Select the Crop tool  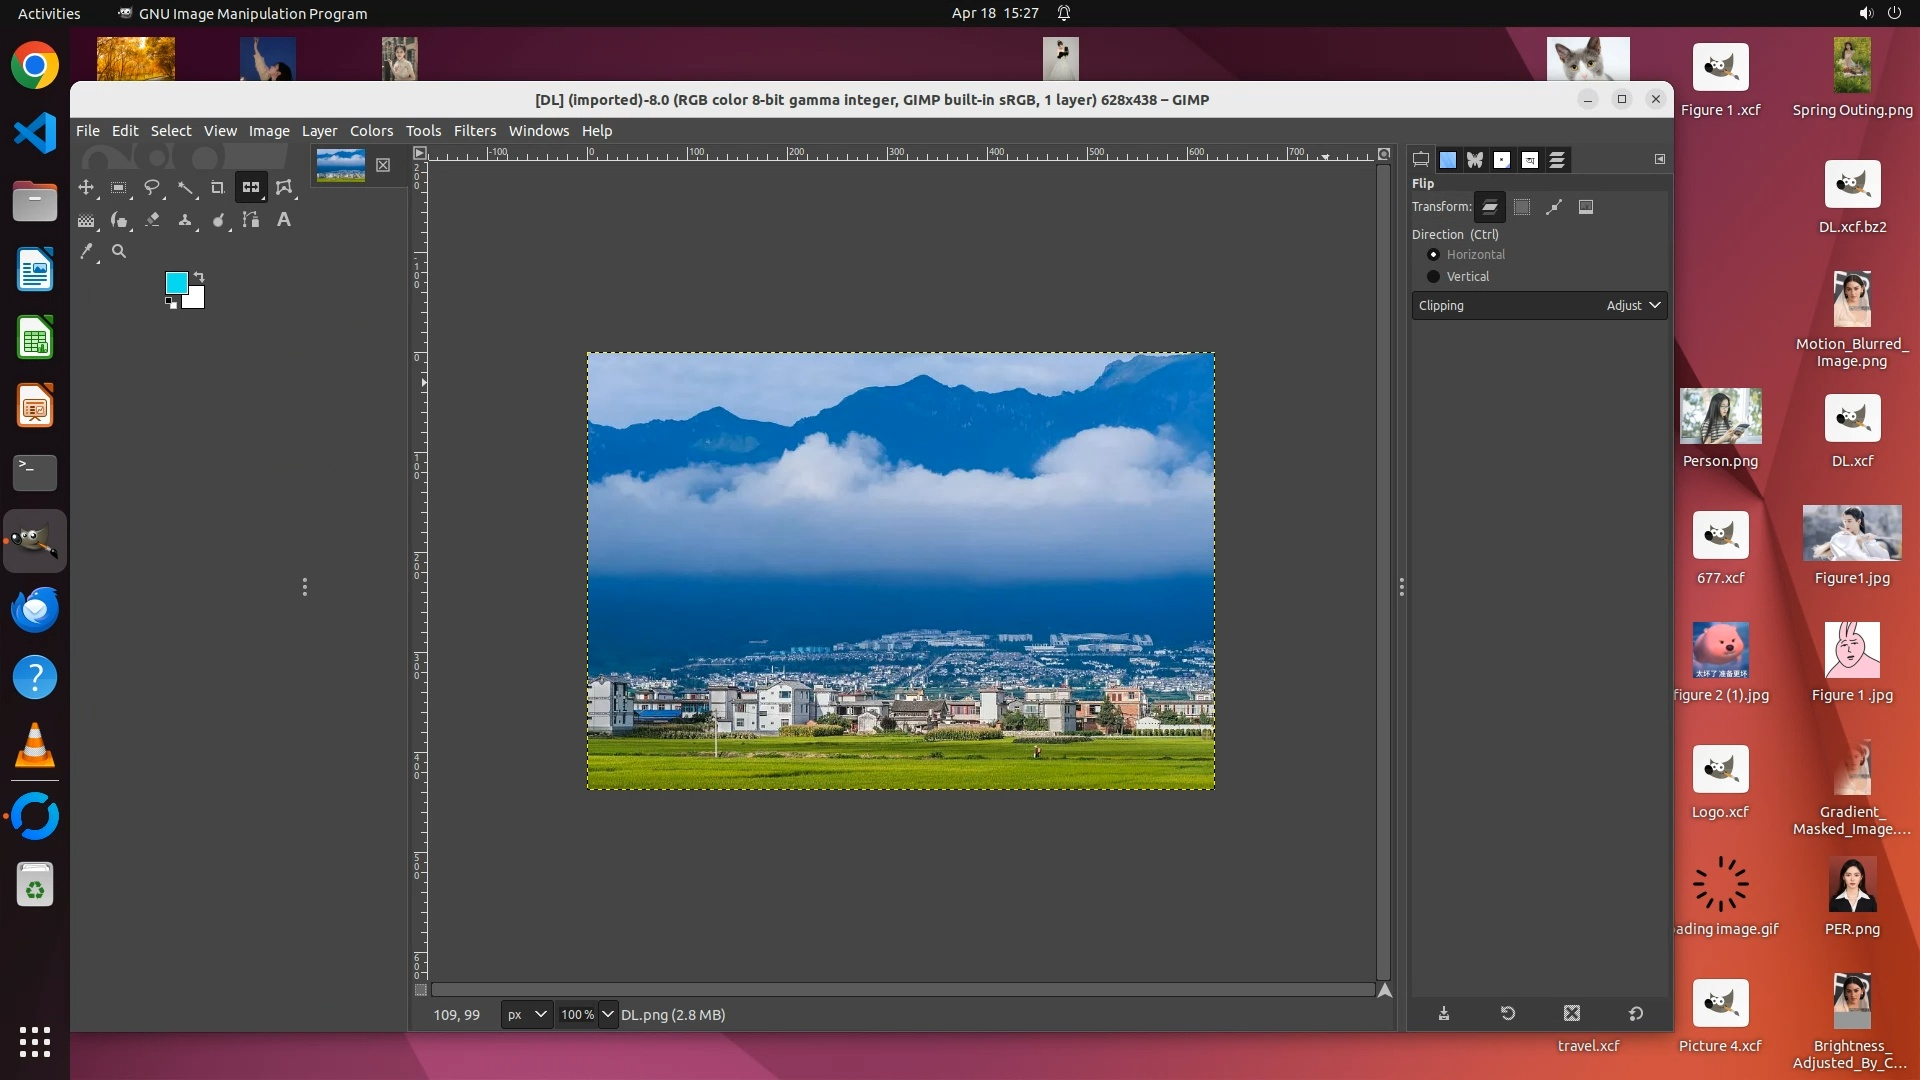pos(217,188)
